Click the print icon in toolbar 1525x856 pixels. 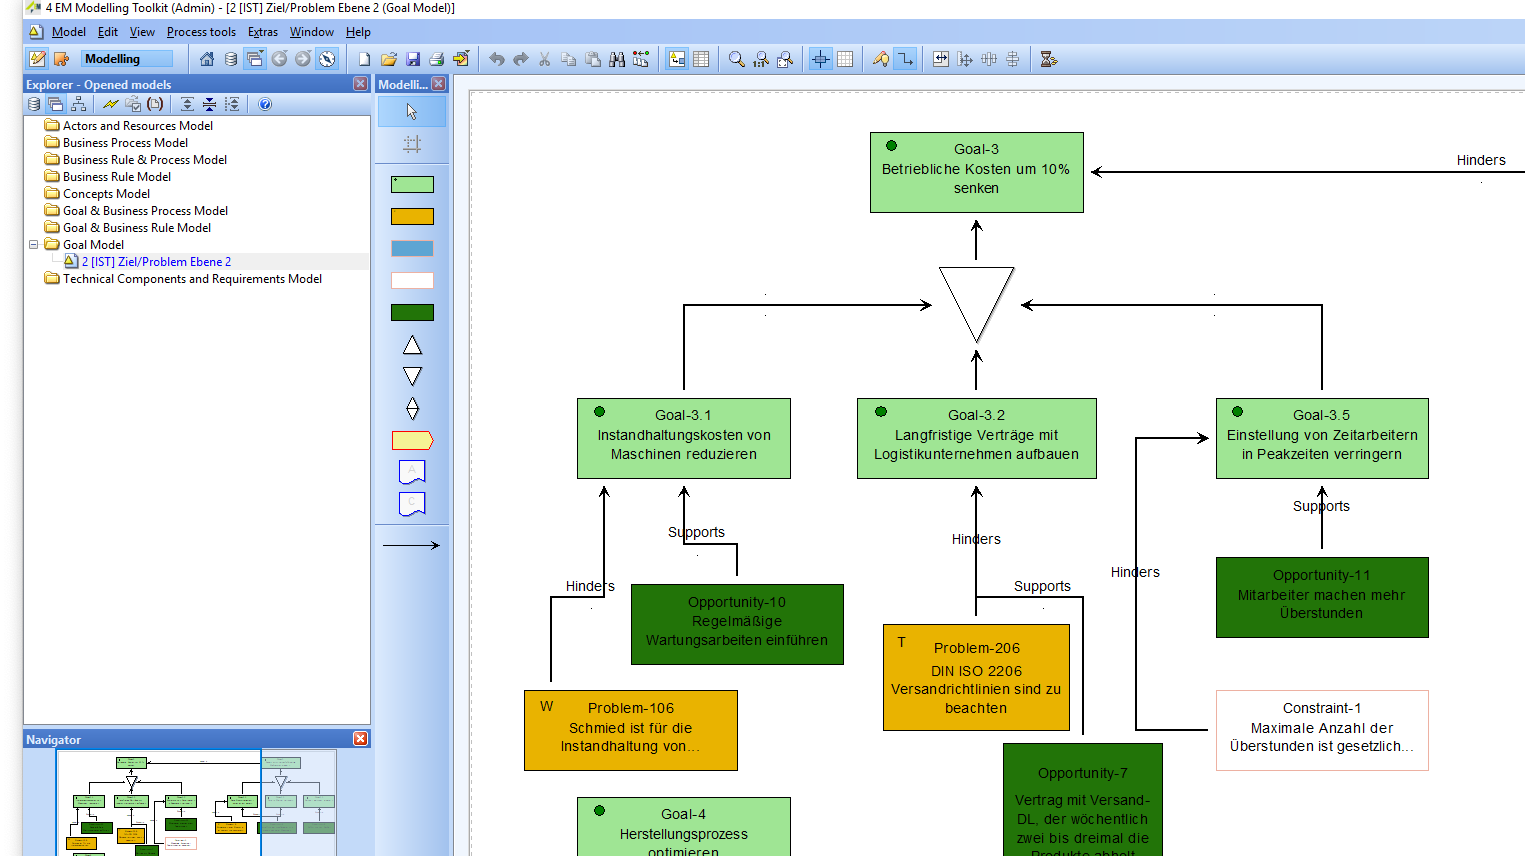[x=437, y=59]
